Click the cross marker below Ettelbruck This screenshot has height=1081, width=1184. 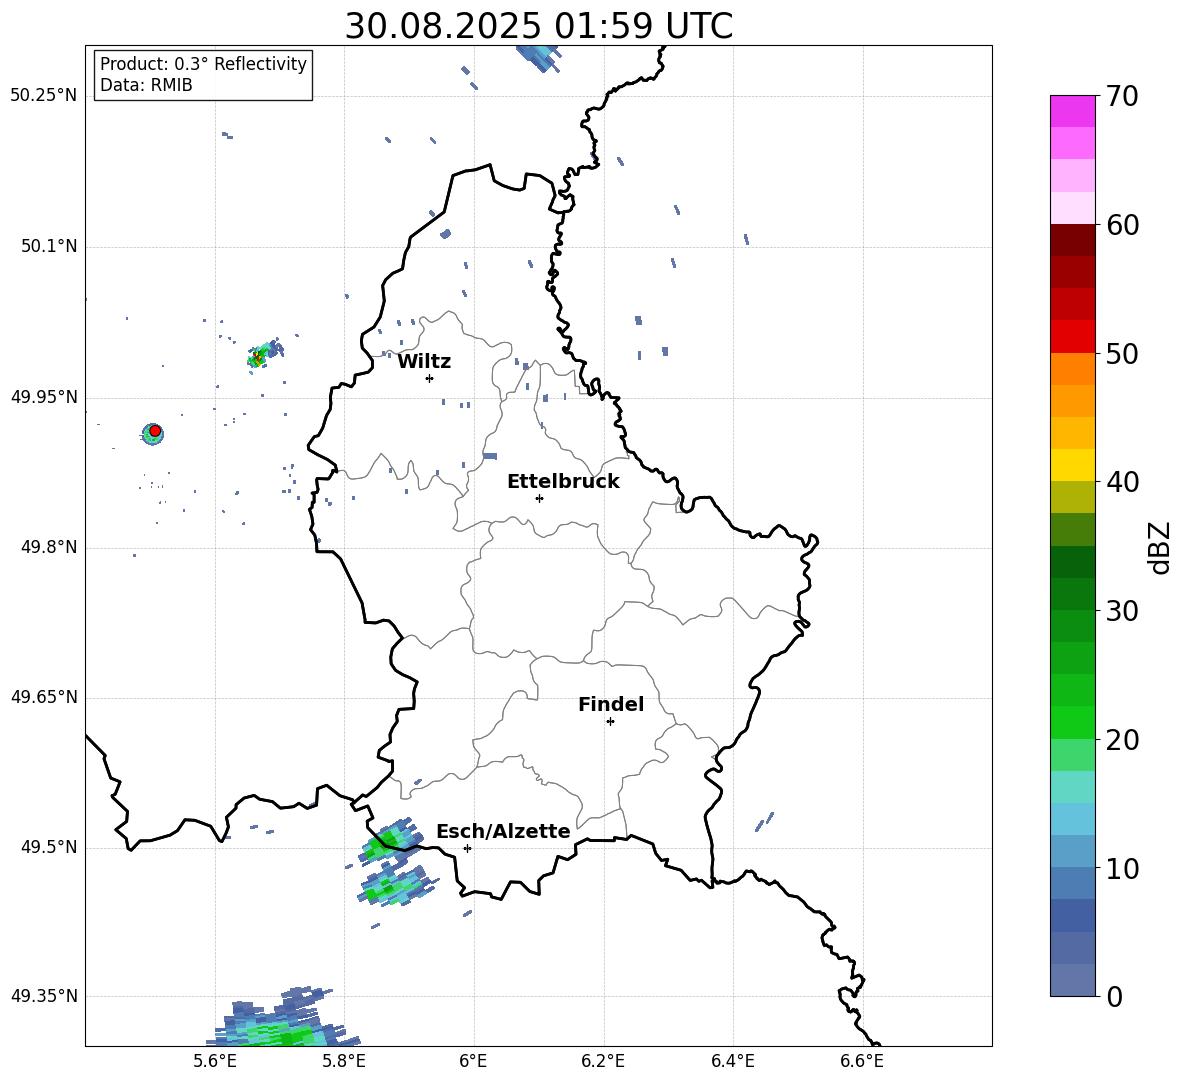[539, 498]
